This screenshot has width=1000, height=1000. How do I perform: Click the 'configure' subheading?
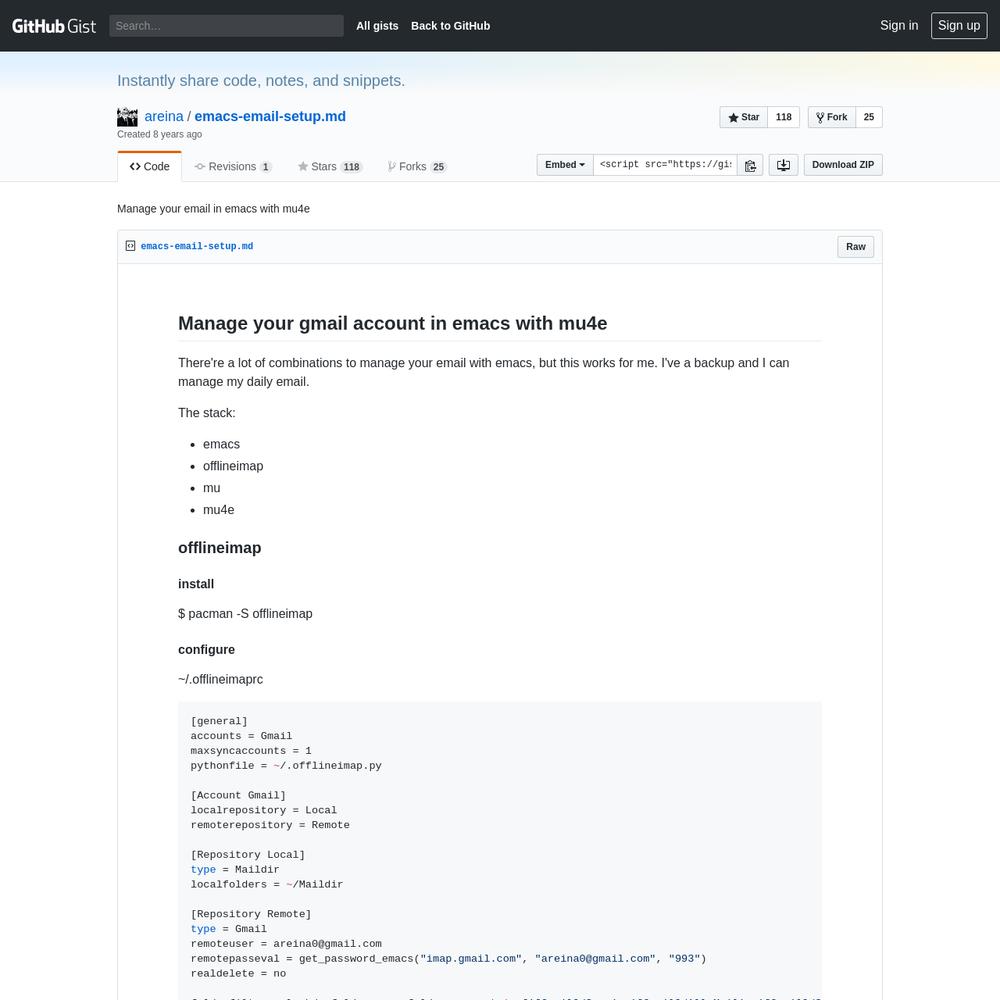point(207,649)
